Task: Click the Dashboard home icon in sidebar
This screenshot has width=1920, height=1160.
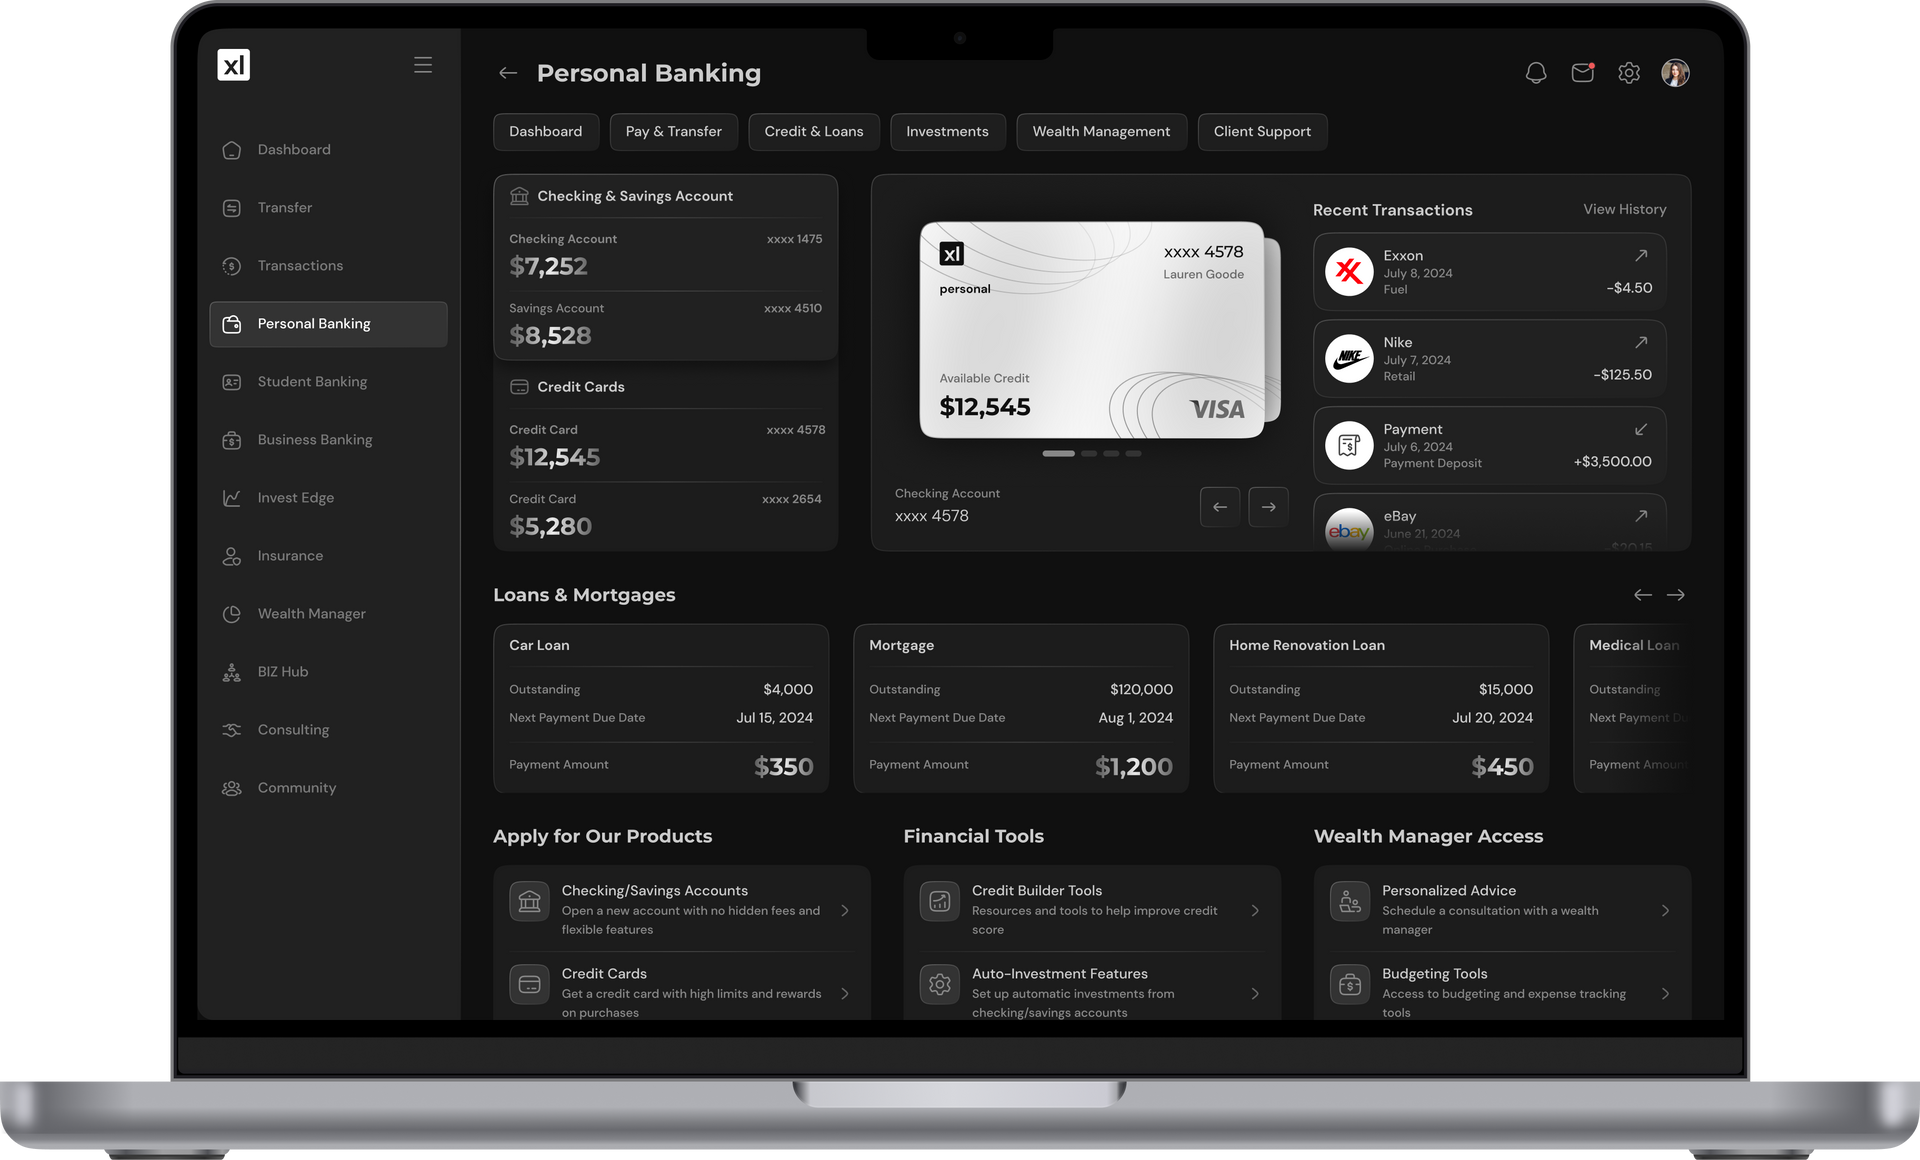Action: [232, 150]
